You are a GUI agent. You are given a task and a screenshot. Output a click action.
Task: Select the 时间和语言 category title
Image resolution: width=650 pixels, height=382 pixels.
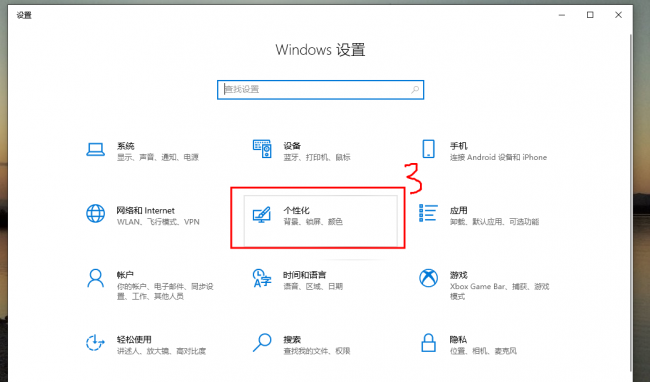coord(305,275)
